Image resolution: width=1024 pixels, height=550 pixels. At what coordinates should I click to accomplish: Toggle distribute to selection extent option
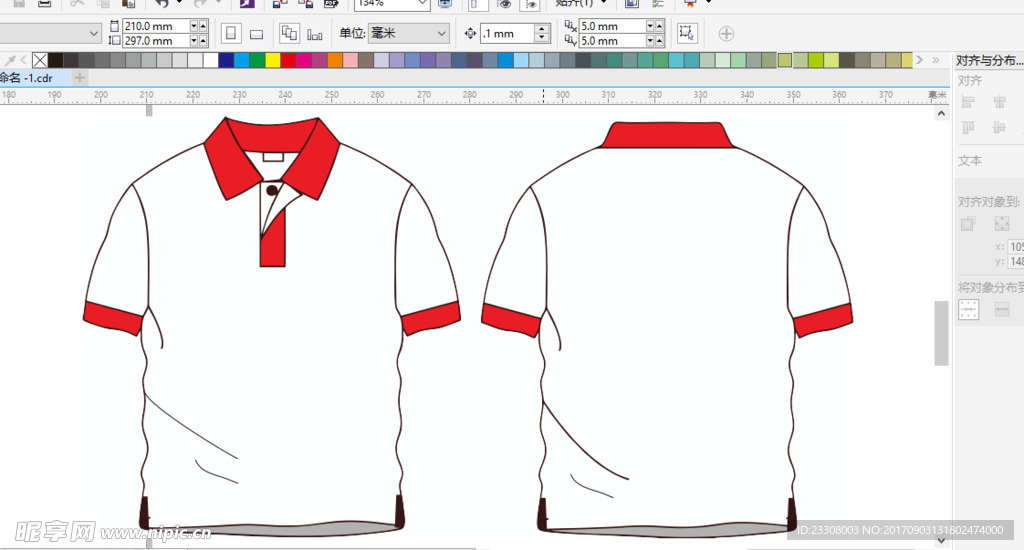968,311
